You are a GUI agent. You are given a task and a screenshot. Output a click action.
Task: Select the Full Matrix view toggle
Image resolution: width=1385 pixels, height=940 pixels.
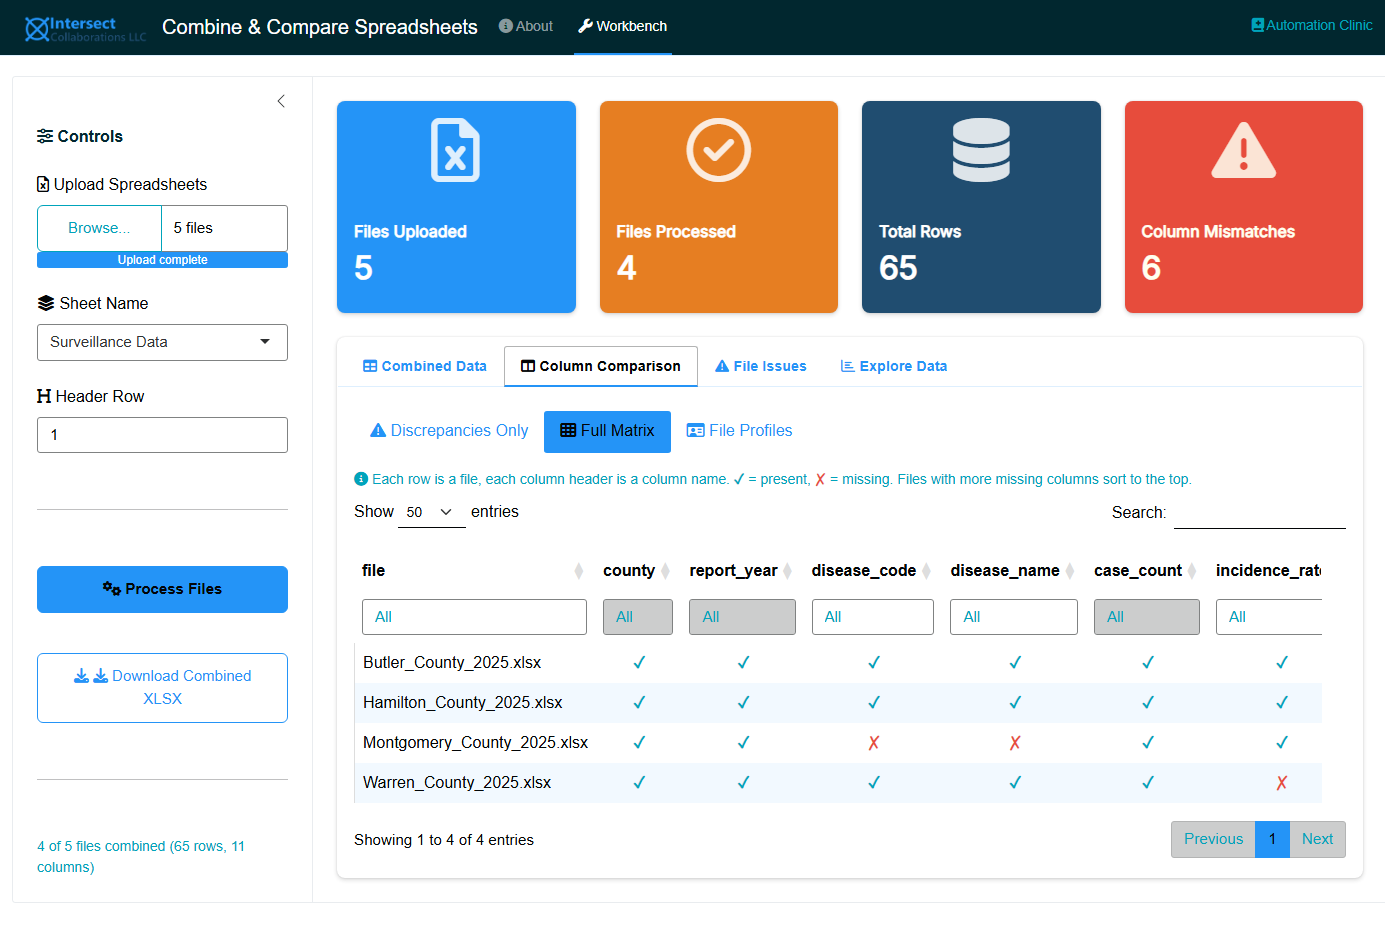tap(607, 431)
